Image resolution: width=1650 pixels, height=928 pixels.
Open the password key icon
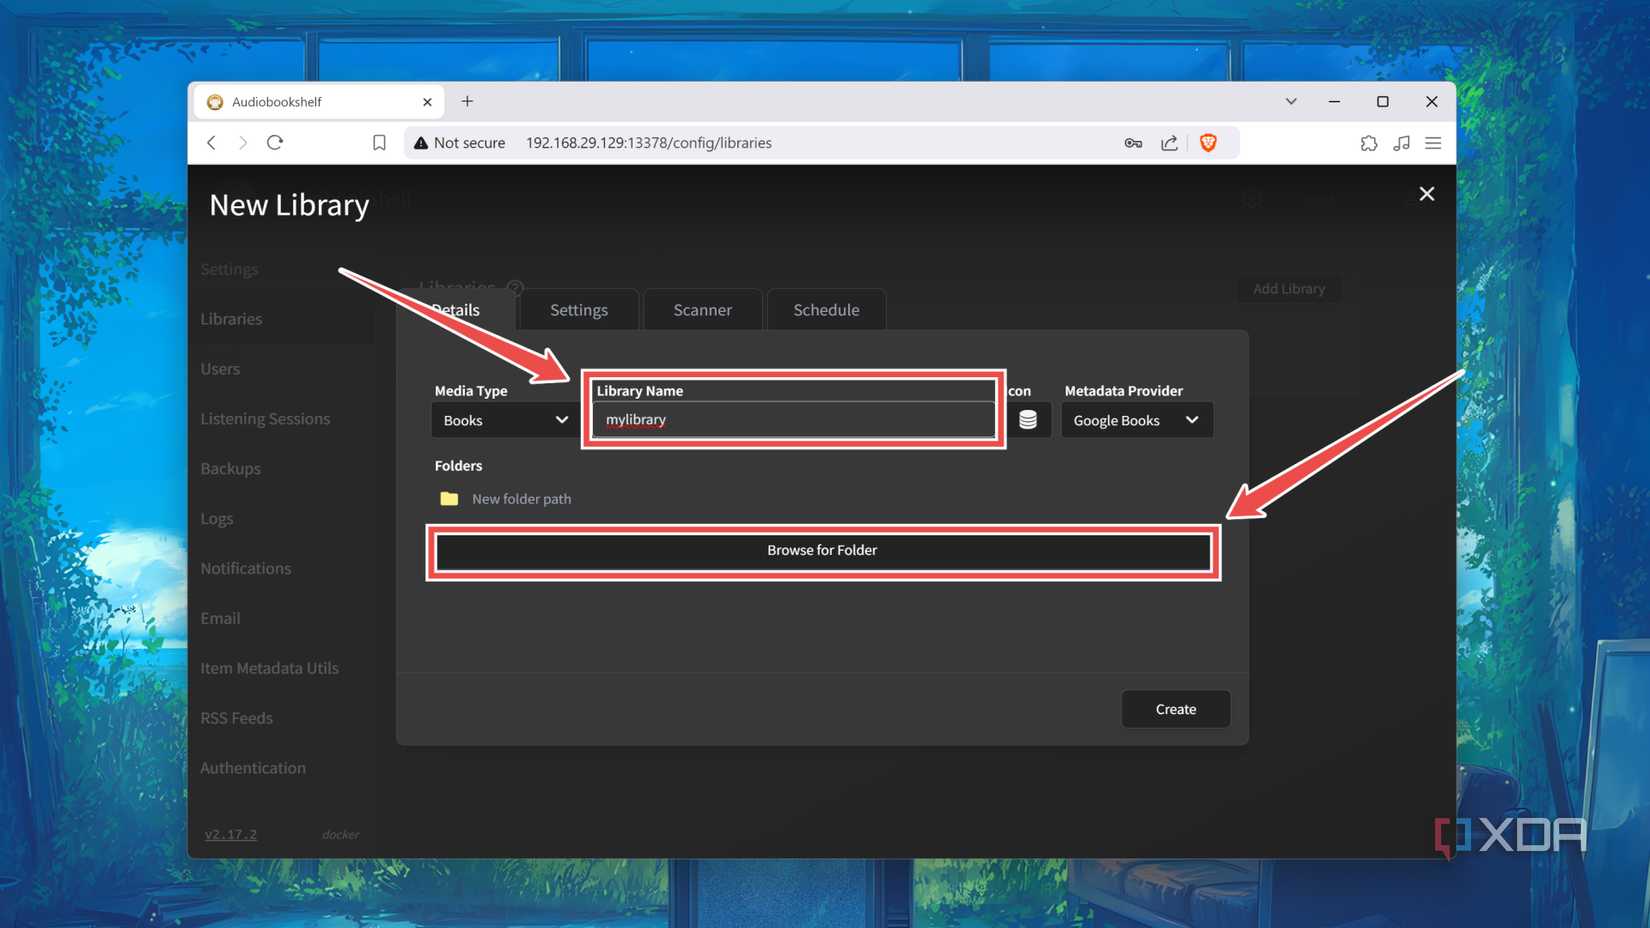click(x=1133, y=143)
